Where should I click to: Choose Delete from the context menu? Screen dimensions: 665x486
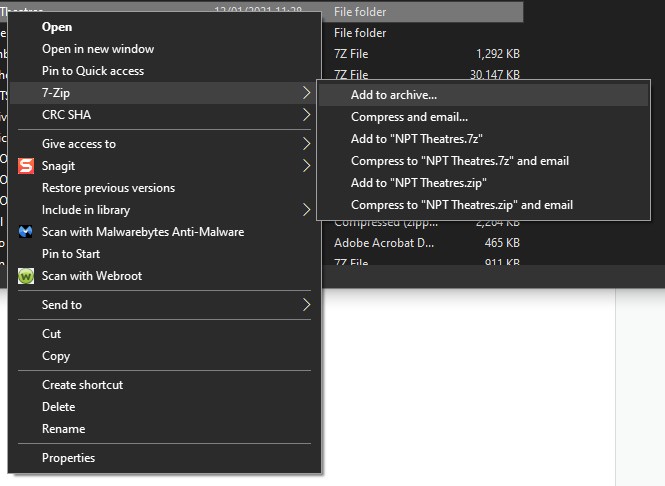(165, 407)
